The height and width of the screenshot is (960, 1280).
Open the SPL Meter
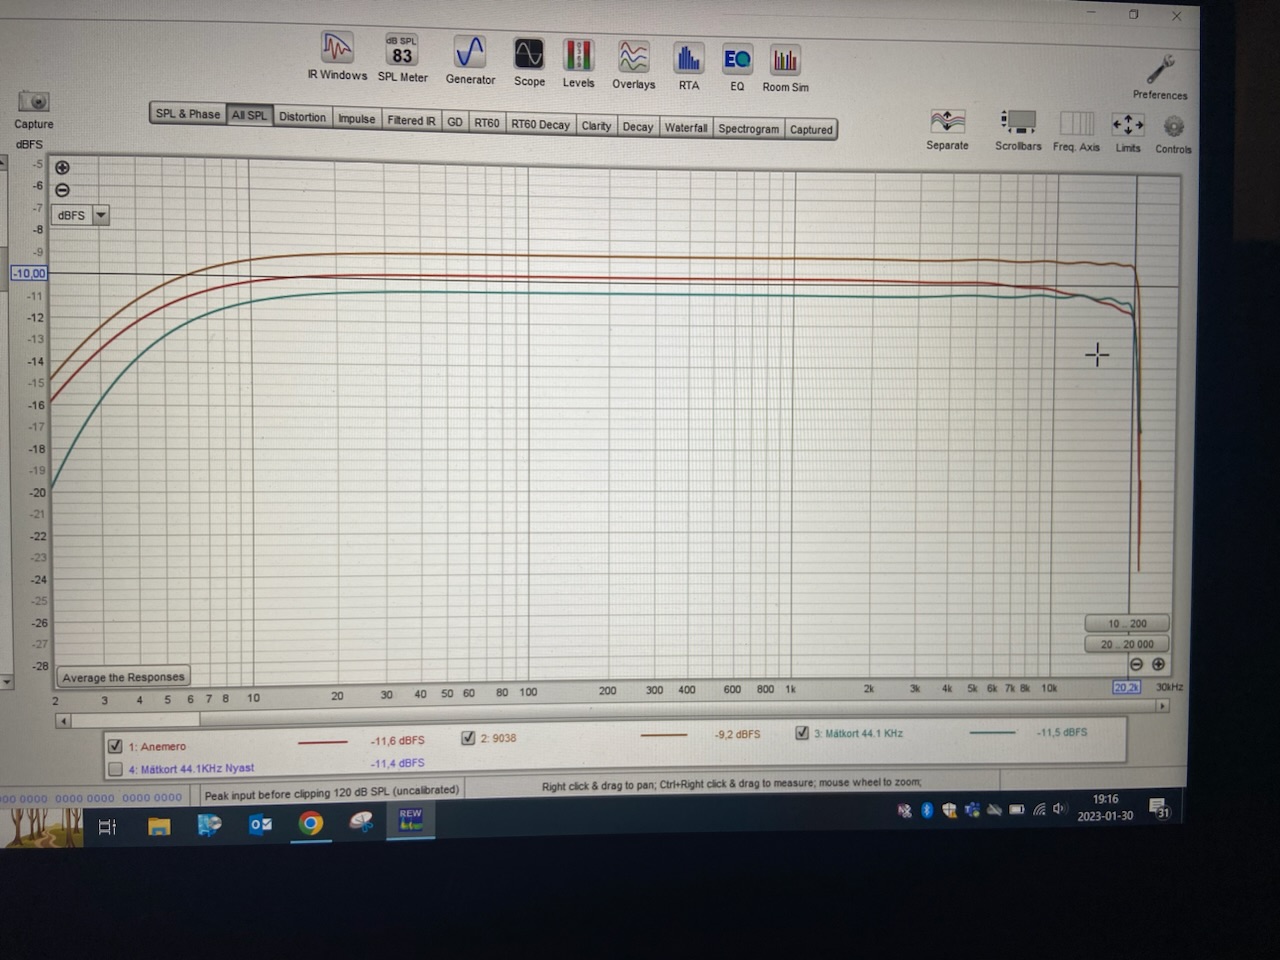click(402, 57)
